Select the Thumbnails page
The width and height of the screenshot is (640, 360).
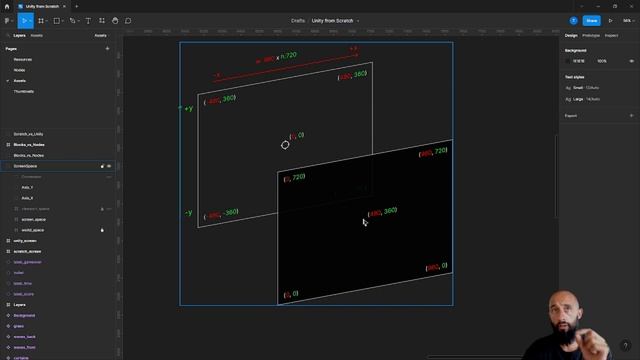[24, 91]
